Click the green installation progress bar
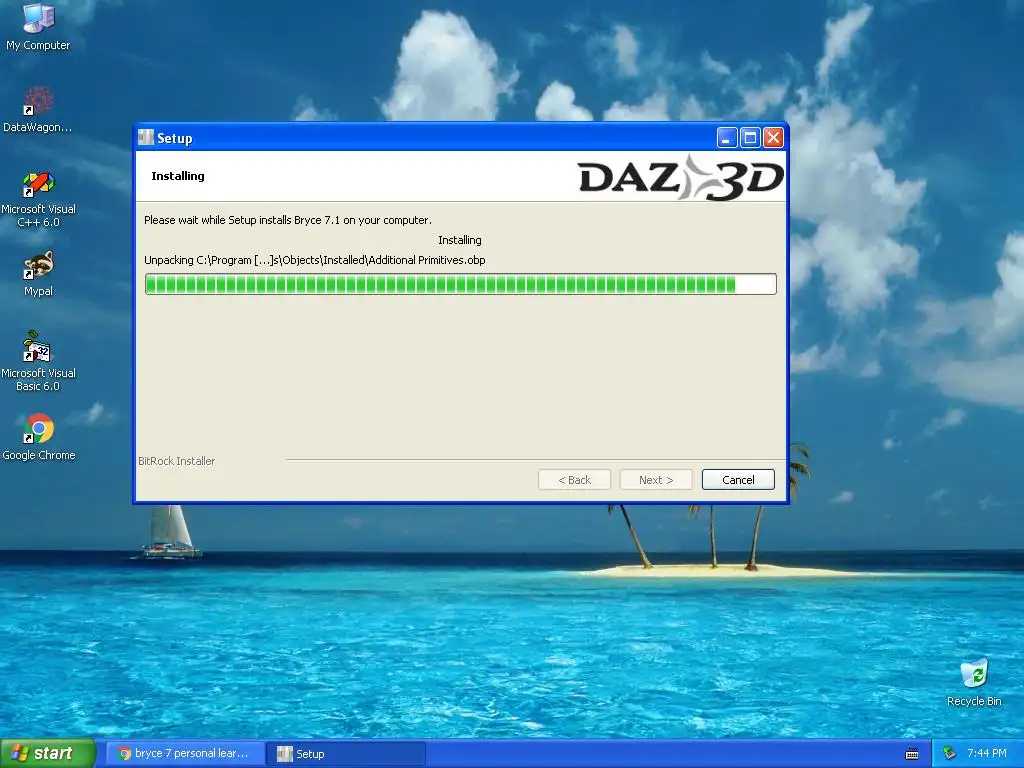 pyautogui.click(x=460, y=284)
